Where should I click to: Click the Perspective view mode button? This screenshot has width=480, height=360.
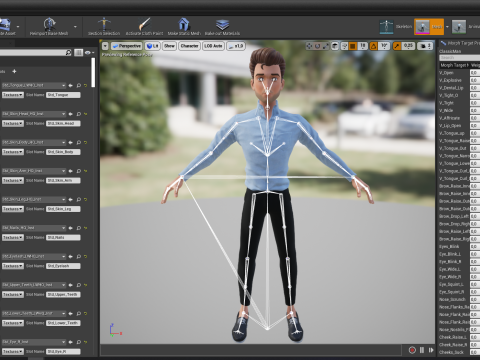(x=127, y=46)
